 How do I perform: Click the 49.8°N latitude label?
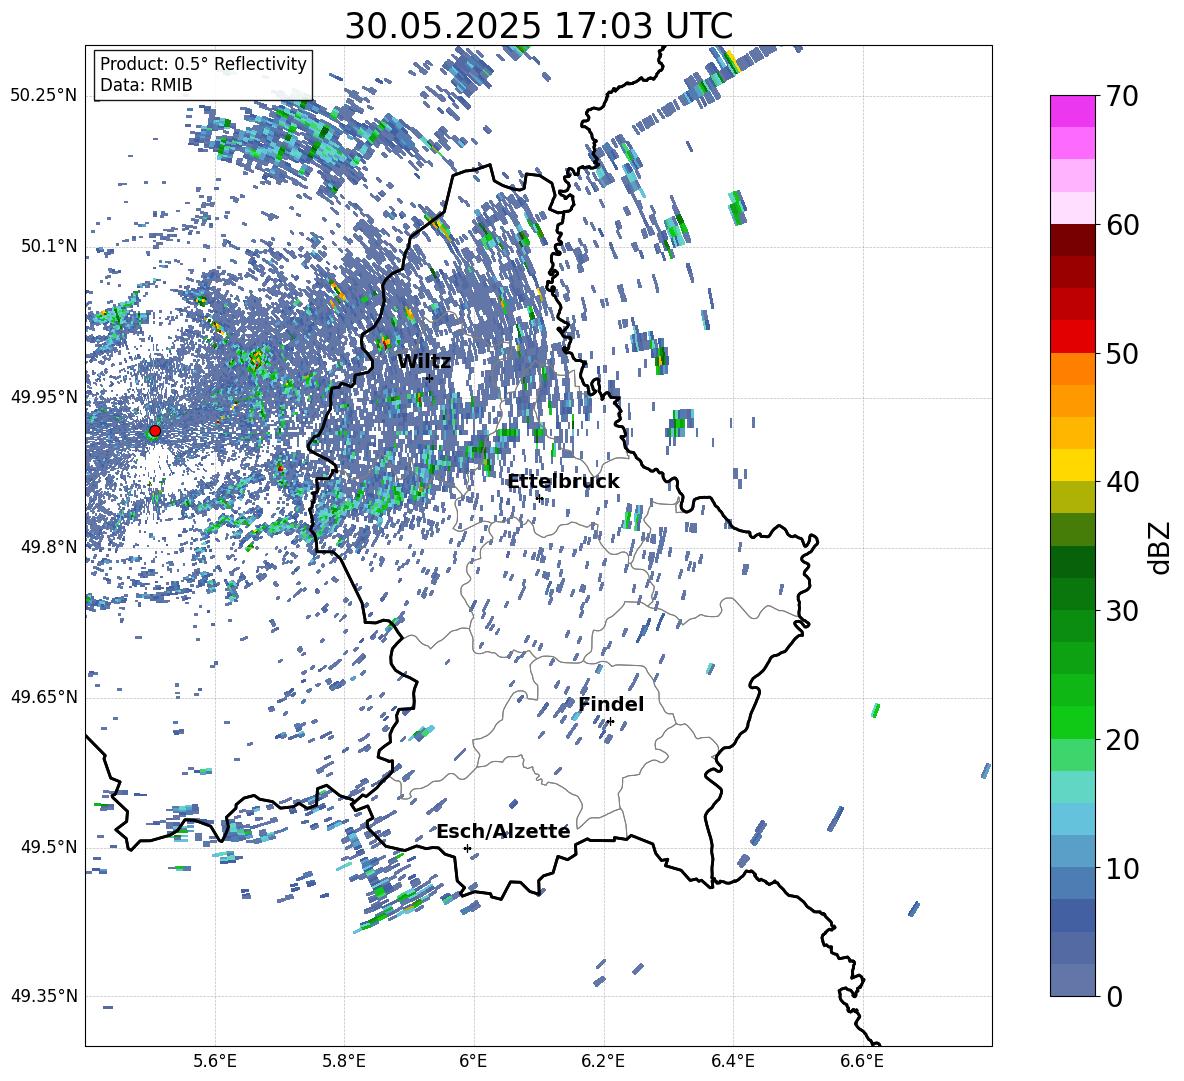coord(49,547)
